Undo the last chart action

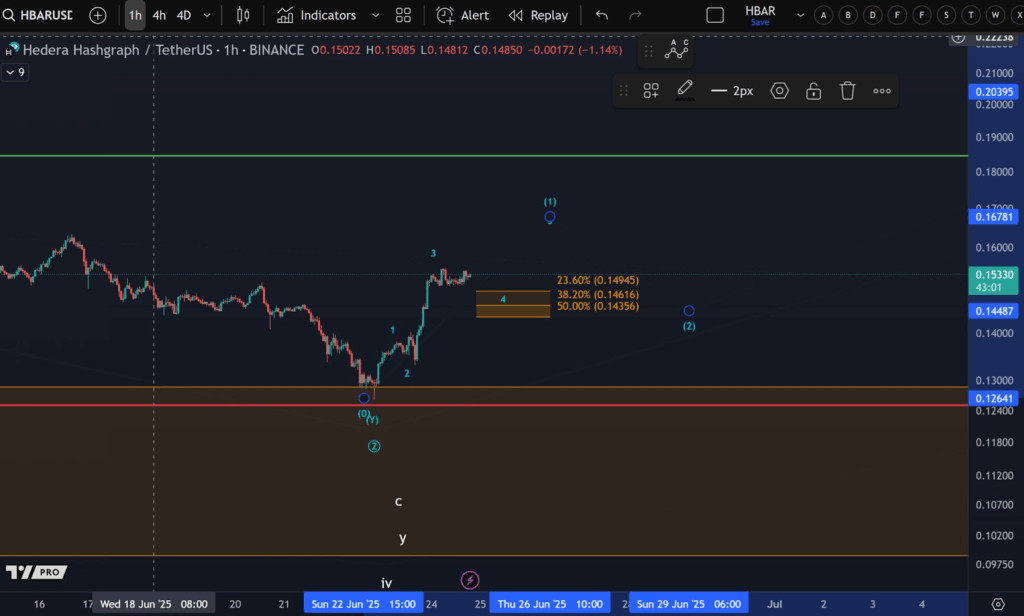pos(601,15)
